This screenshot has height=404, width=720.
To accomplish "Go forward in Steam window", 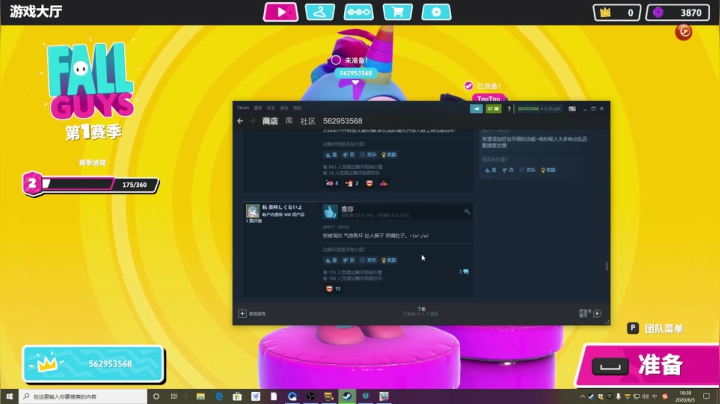I will (252, 121).
